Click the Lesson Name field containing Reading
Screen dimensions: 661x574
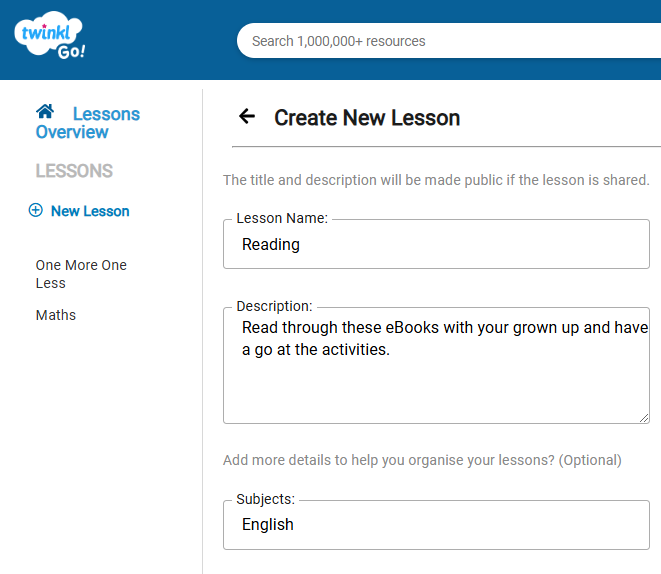436,244
